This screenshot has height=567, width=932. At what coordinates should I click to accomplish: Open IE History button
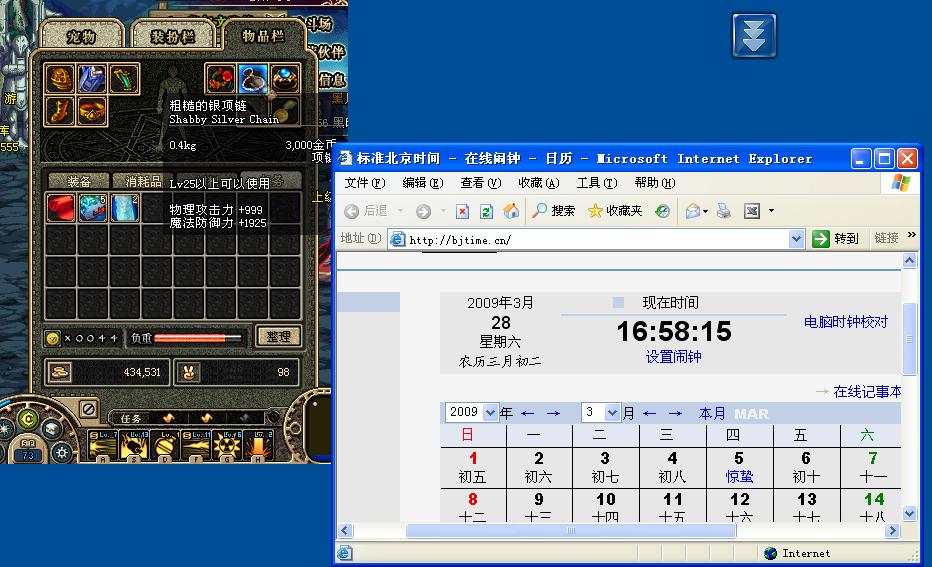click(662, 211)
